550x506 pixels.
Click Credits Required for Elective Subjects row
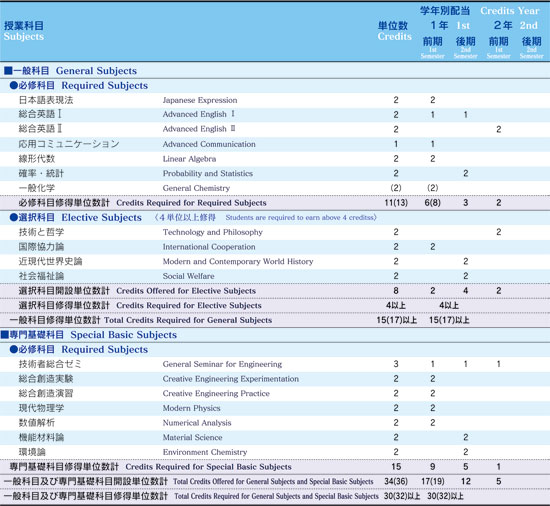[x=275, y=305]
